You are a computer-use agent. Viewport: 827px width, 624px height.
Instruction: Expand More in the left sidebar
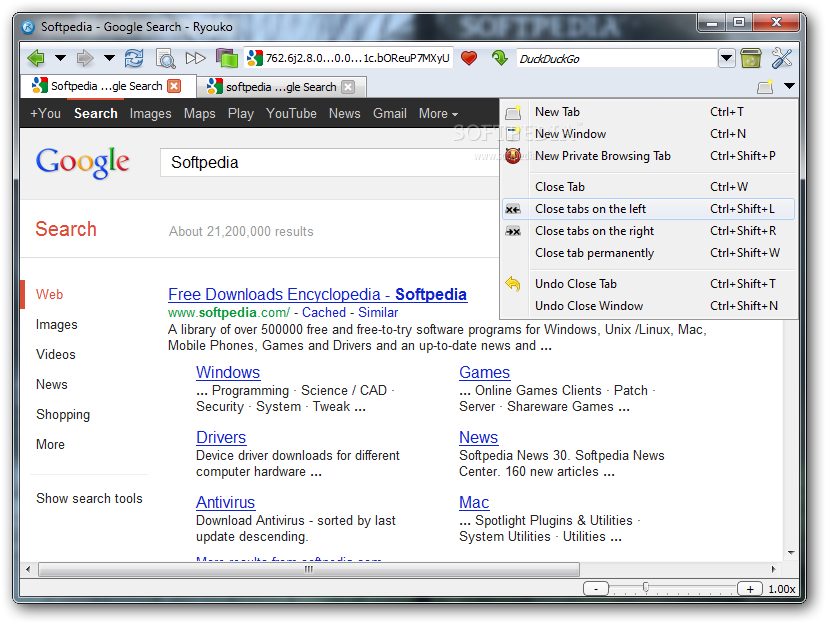tap(50, 445)
